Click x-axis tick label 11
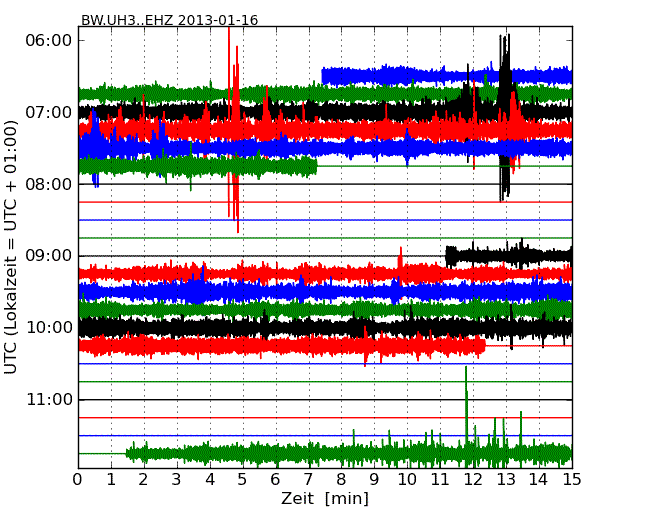This screenshot has height=520, width=650. point(440,480)
